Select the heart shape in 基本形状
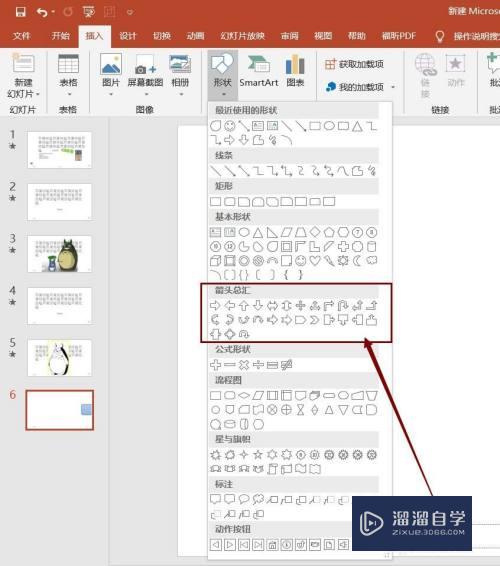Viewport: 500px width, 566px height. tap(315, 261)
